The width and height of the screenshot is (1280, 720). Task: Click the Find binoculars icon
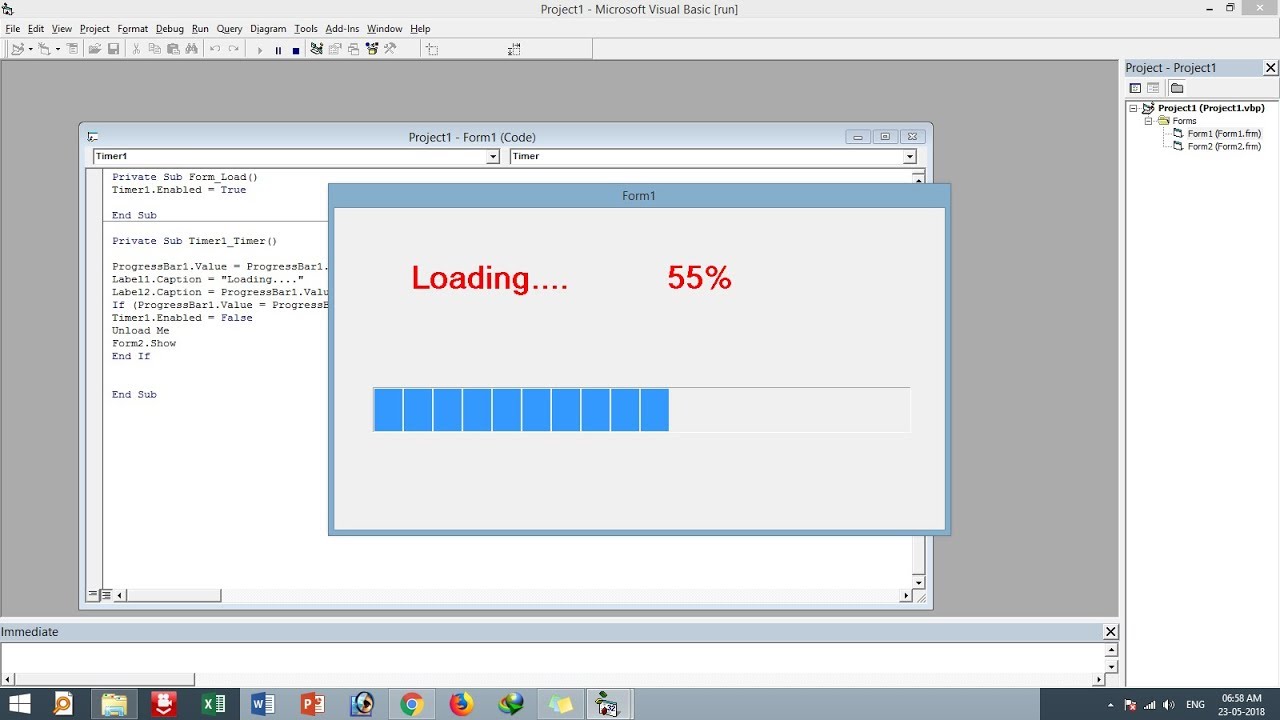click(x=192, y=49)
